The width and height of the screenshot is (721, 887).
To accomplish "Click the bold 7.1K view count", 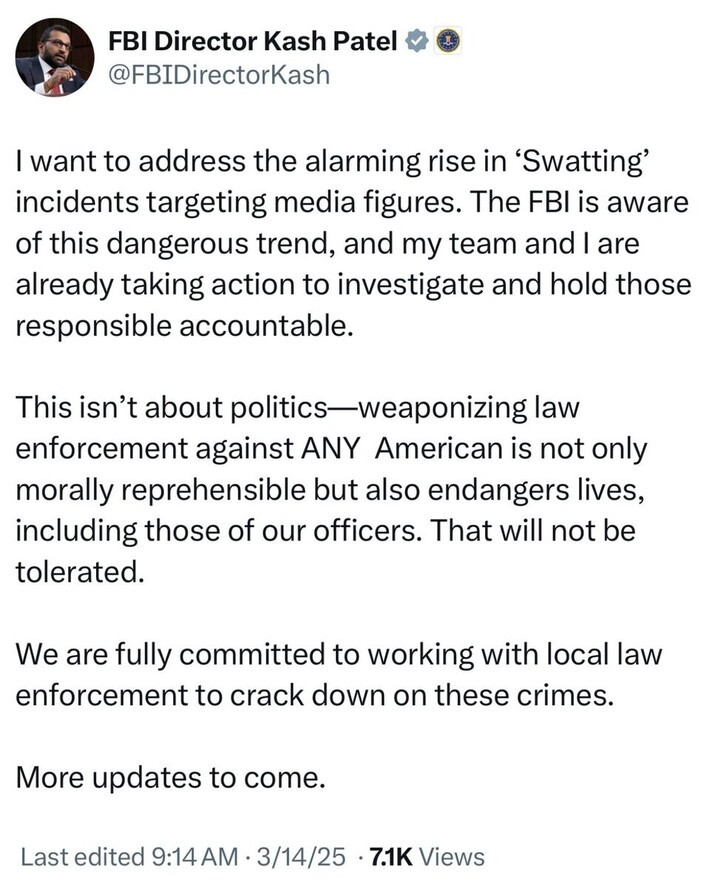I will 389,857.
